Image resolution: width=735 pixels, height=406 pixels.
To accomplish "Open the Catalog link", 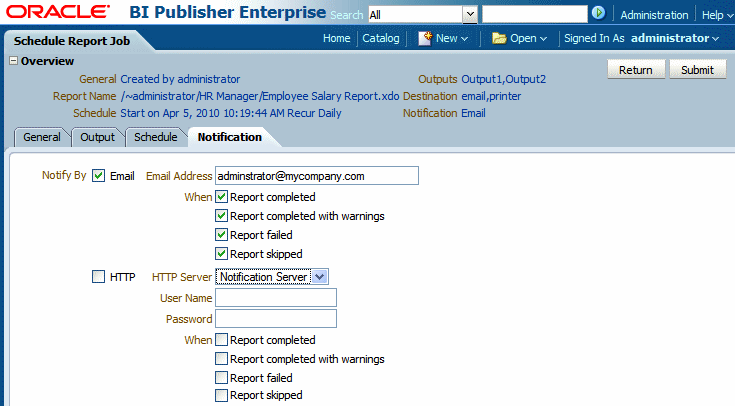I will pos(381,38).
